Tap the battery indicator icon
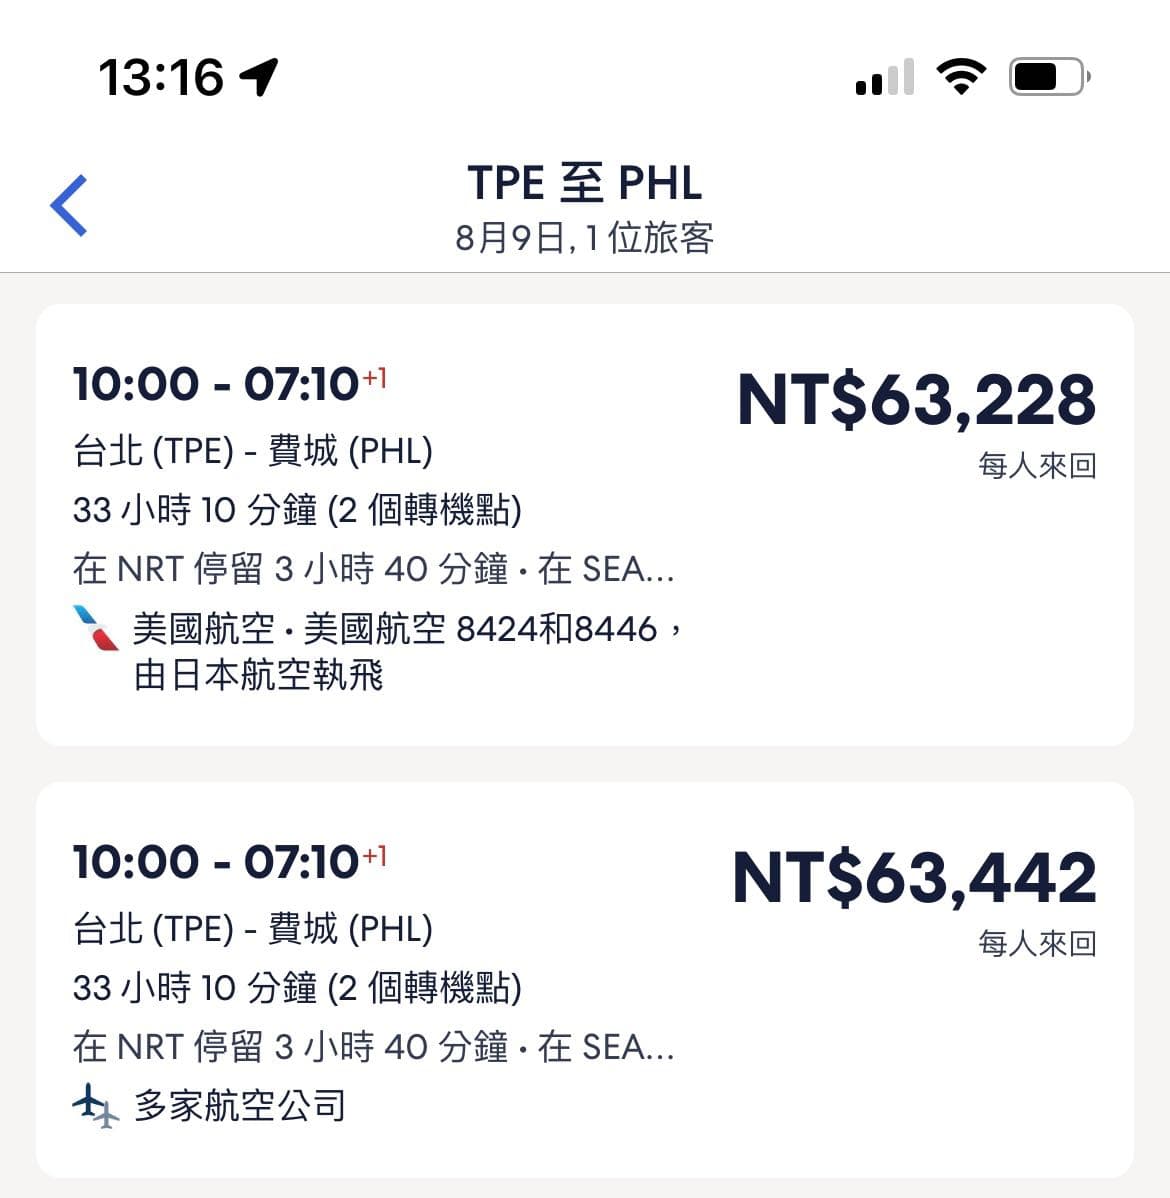The image size is (1170, 1198). 1048,77
